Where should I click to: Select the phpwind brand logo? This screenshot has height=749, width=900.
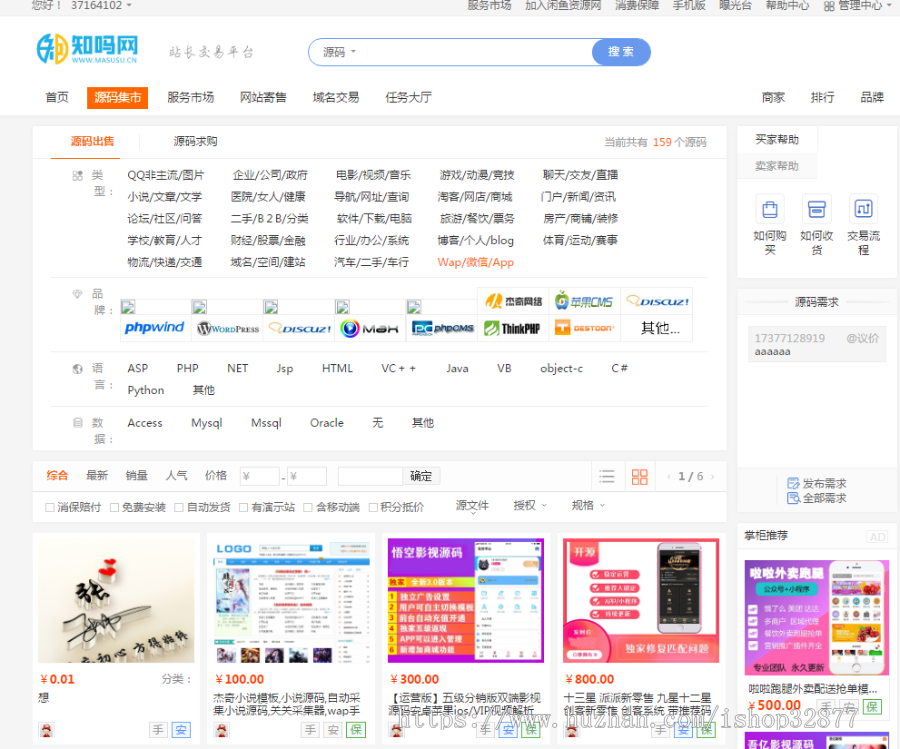tap(154, 328)
